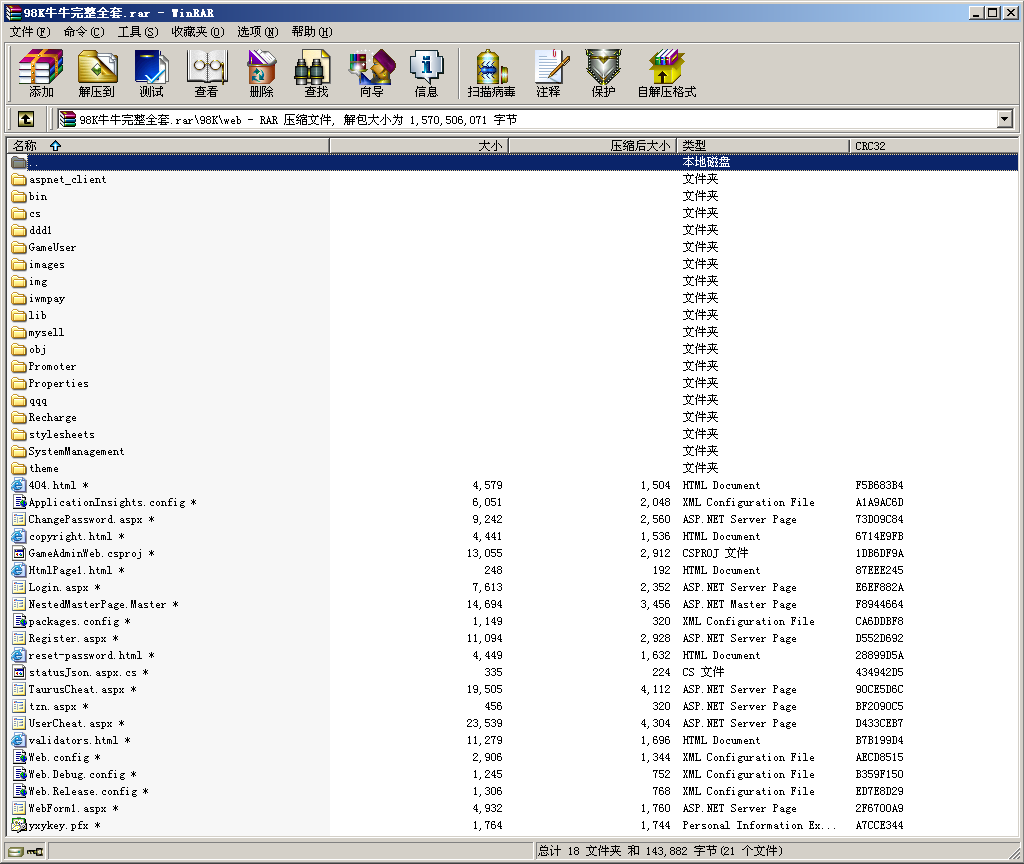Click the 删除 (Delete) toolbar icon
Viewport: 1024px width, 864px height.
click(261, 73)
